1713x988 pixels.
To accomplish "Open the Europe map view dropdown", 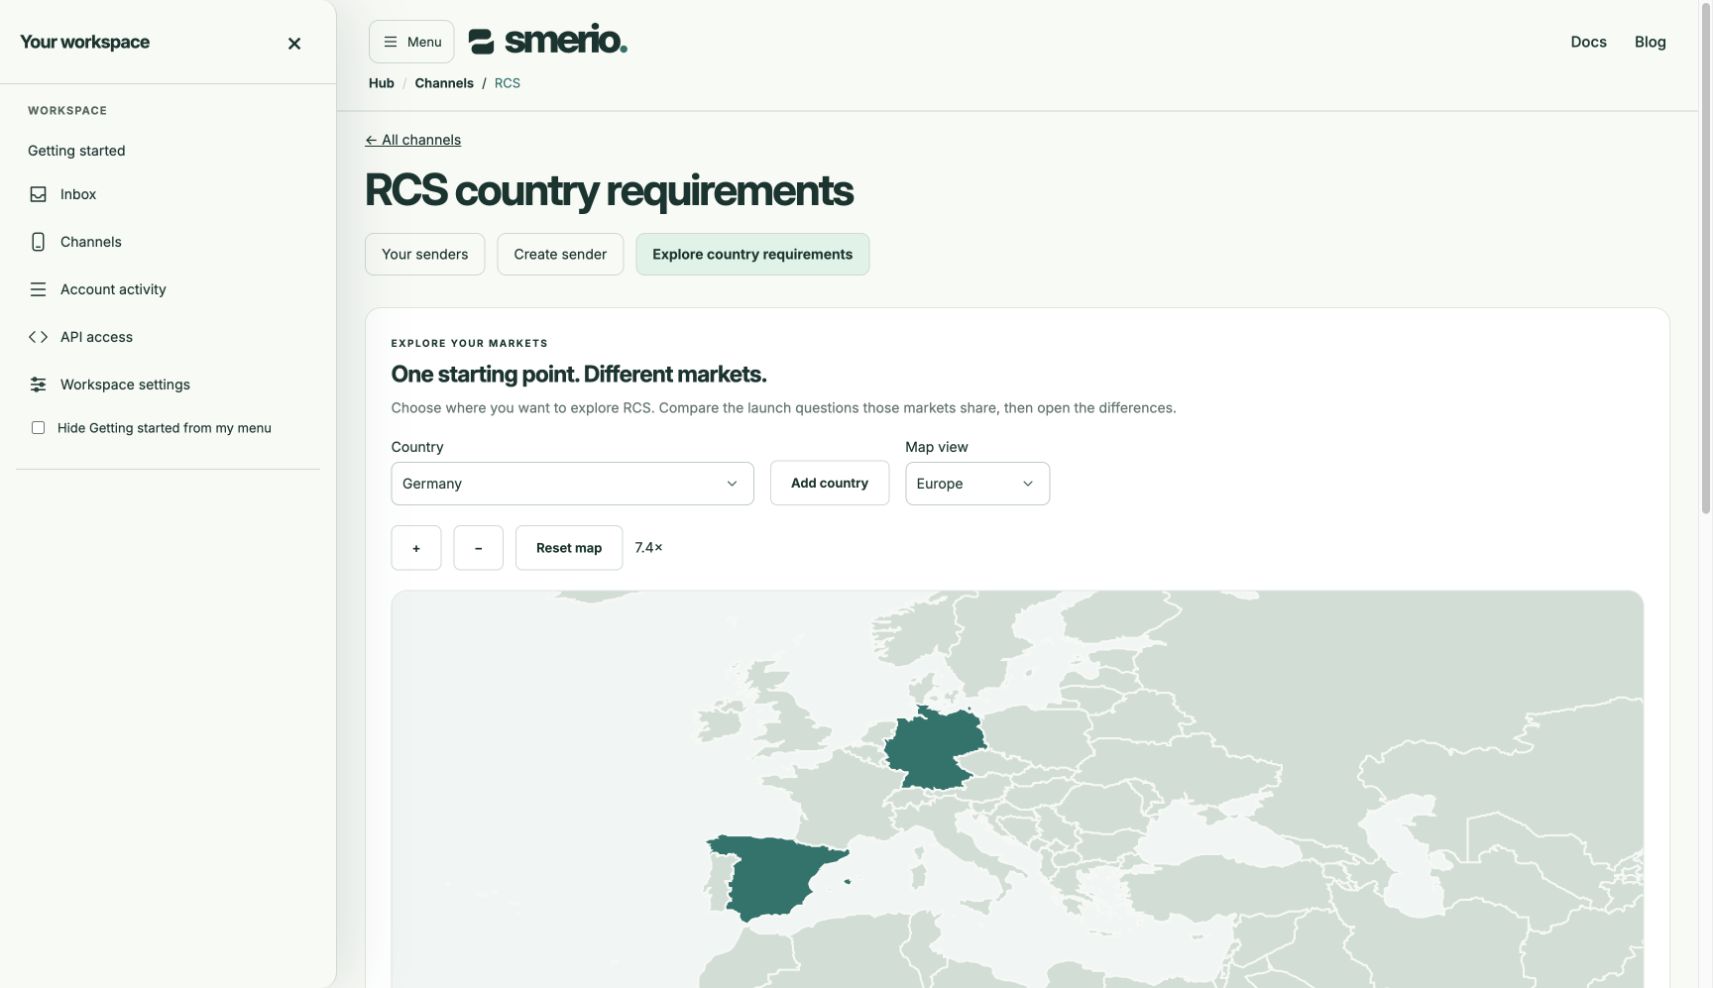I will pyautogui.click(x=977, y=483).
